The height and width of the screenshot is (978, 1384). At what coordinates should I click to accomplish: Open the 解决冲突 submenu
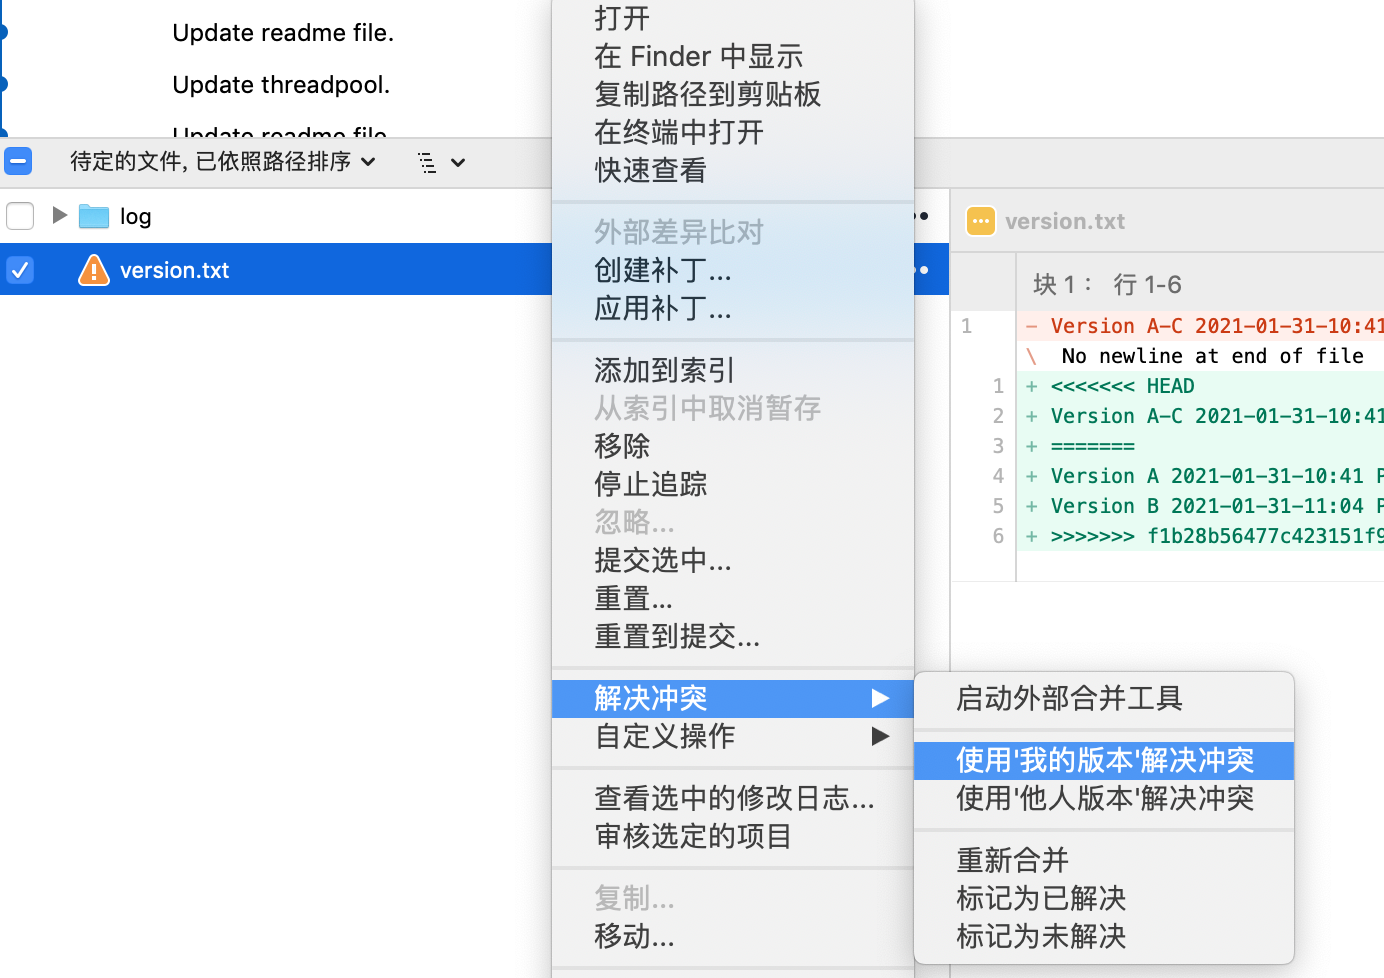[x=733, y=698]
